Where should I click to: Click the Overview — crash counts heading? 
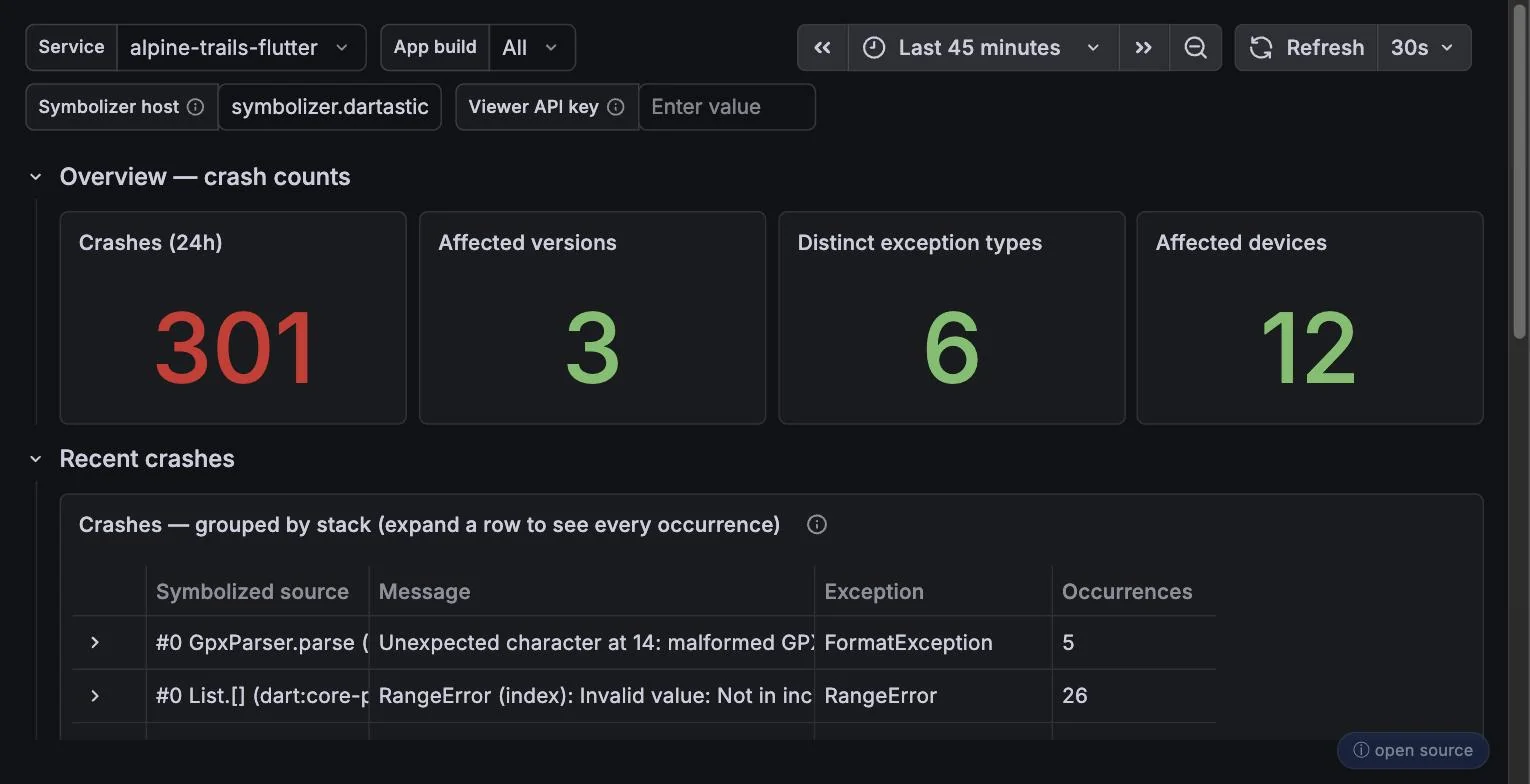pos(205,177)
